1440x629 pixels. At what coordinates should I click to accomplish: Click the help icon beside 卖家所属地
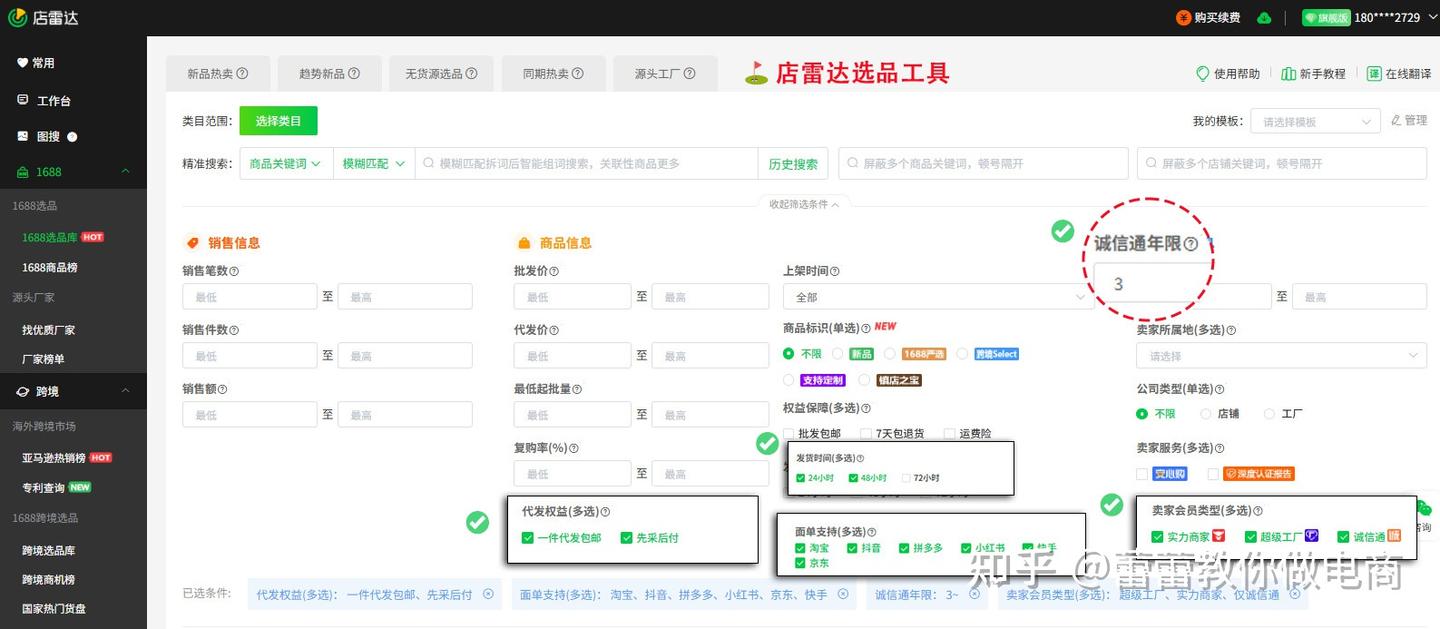tap(1231, 330)
